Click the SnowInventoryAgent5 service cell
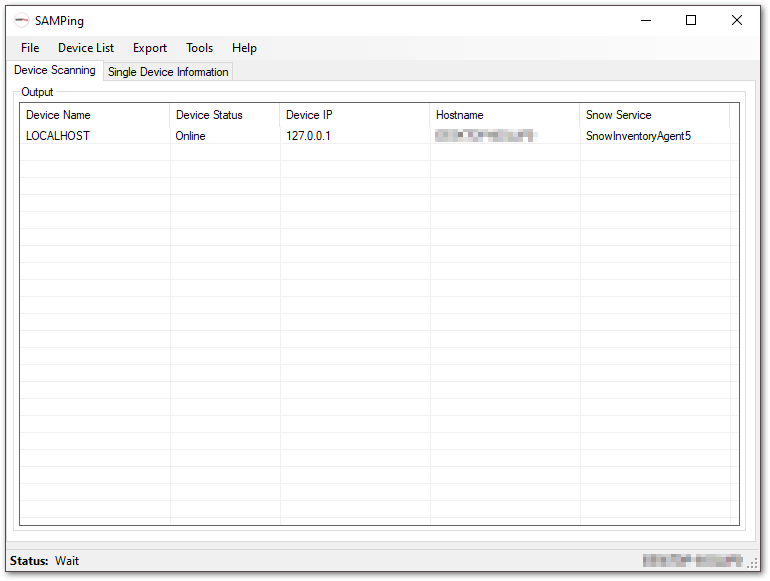The image size is (770, 581). [x=638, y=136]
